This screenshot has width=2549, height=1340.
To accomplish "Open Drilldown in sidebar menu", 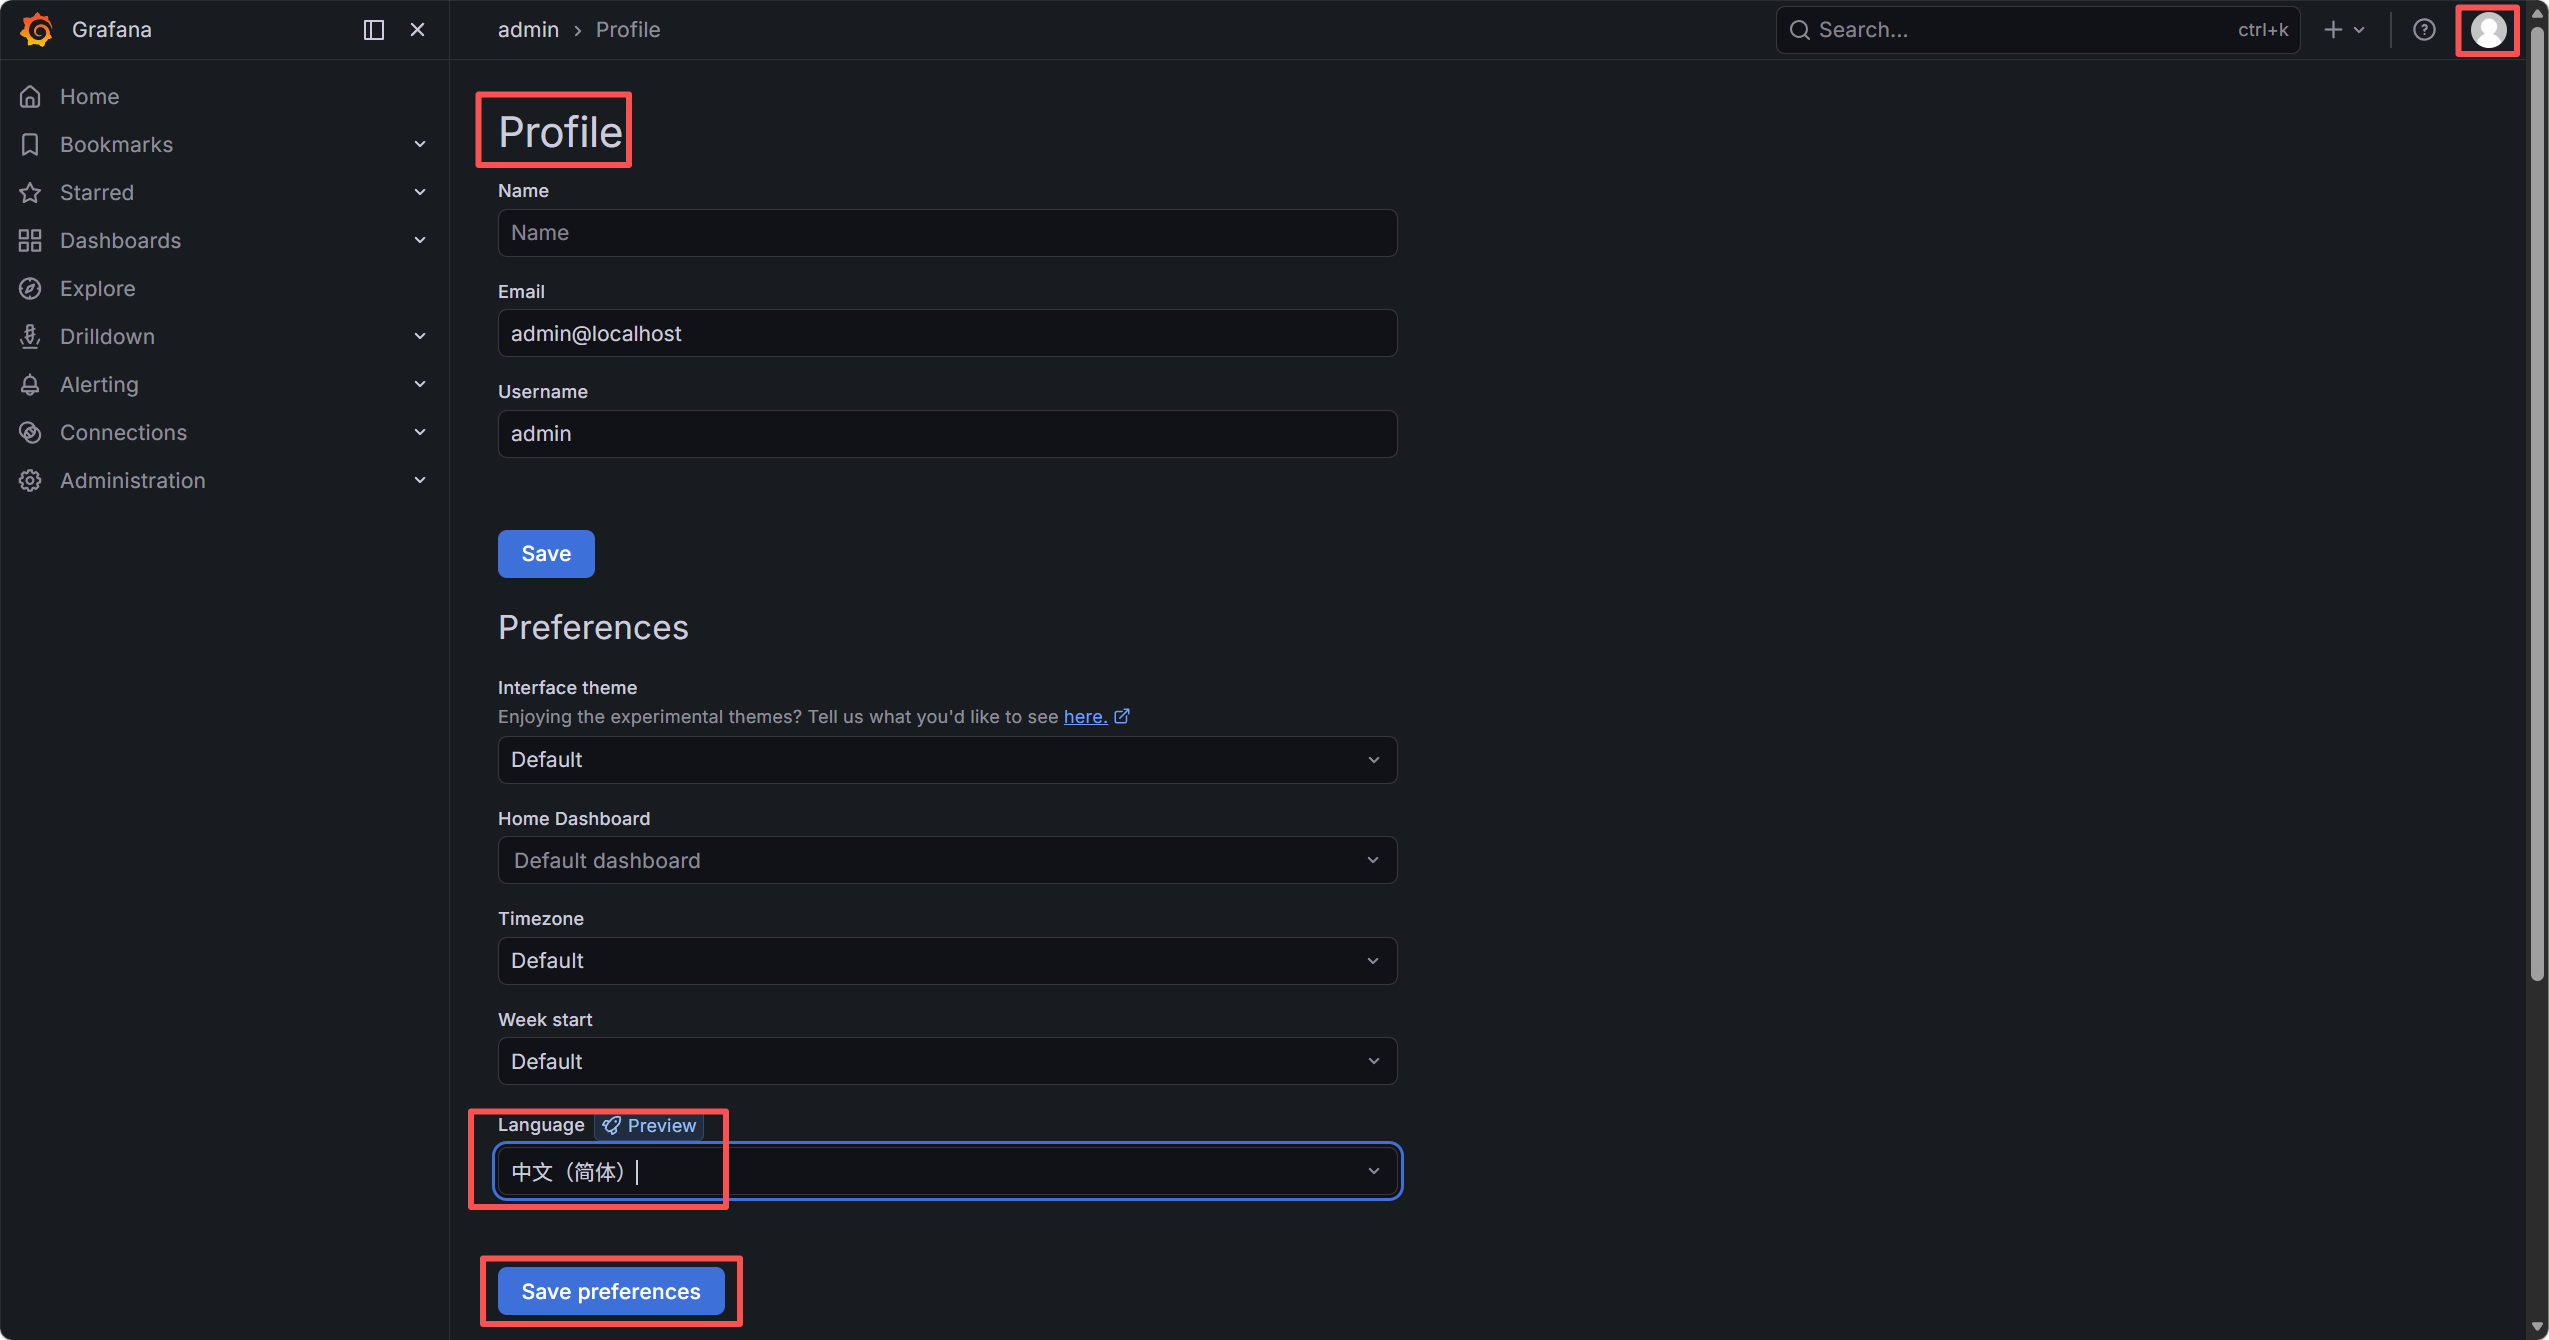I will [107, 337].
